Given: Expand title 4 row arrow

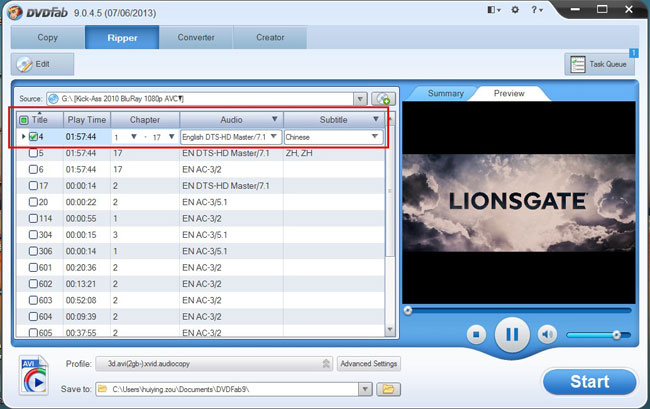Looking at the screenshot, I should click(x=23, y=136).
